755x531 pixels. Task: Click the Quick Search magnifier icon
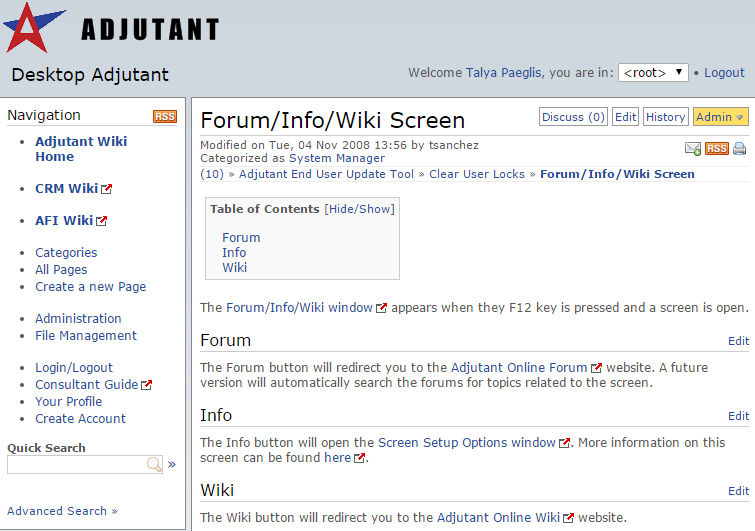(x=154, y=464)
